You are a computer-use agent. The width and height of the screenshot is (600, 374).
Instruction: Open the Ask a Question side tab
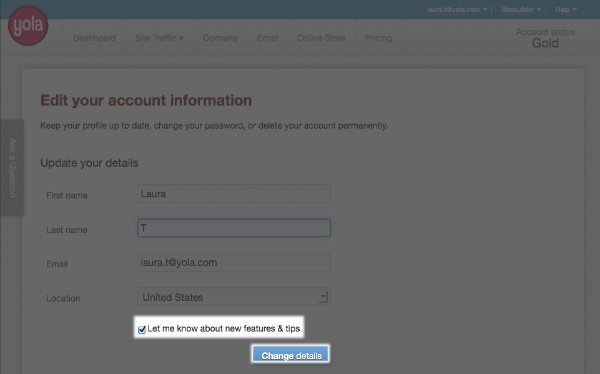point(12,167)
